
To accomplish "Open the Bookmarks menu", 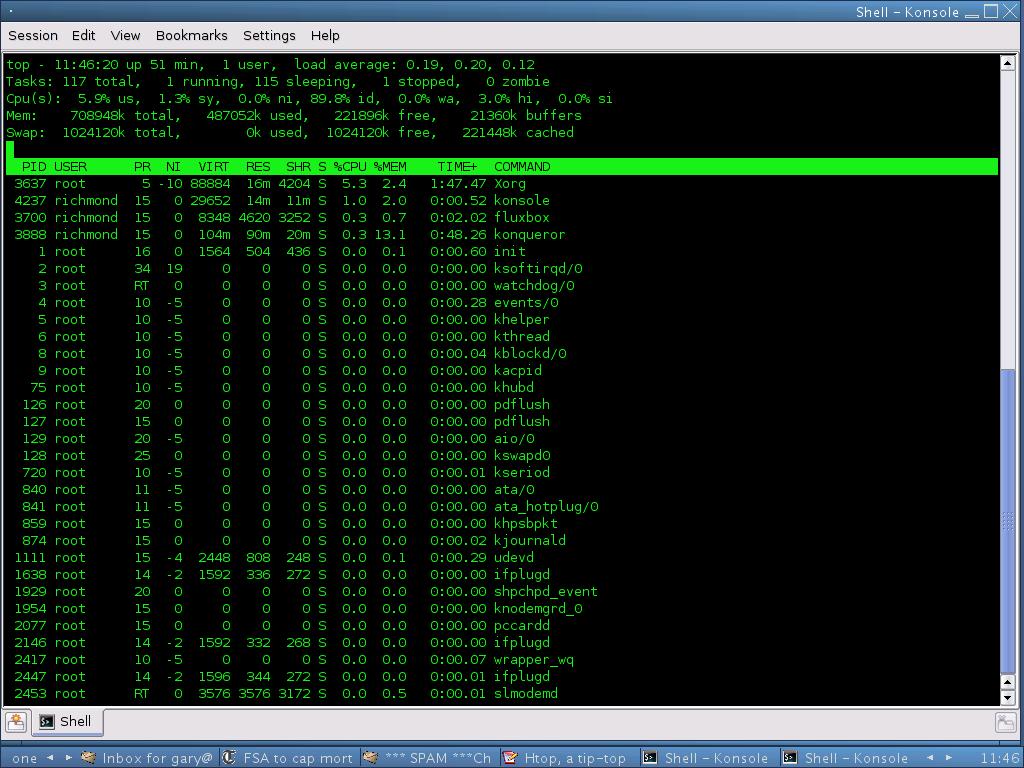I will pos(191,36).
